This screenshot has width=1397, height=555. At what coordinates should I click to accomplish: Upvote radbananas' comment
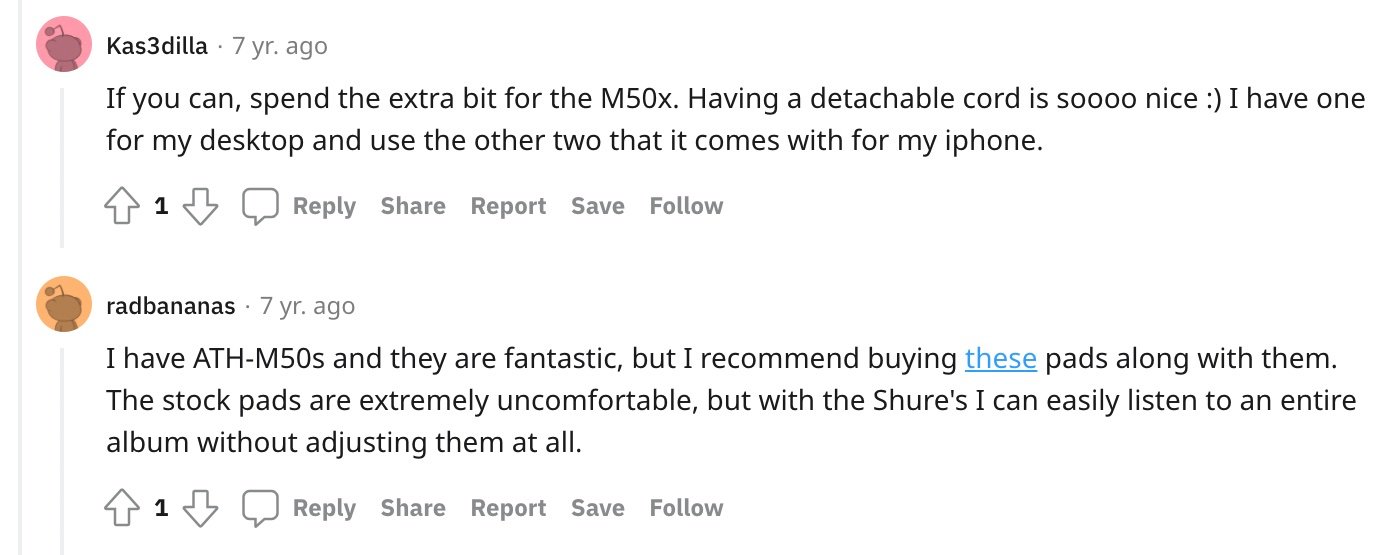[x=121, y=508]
